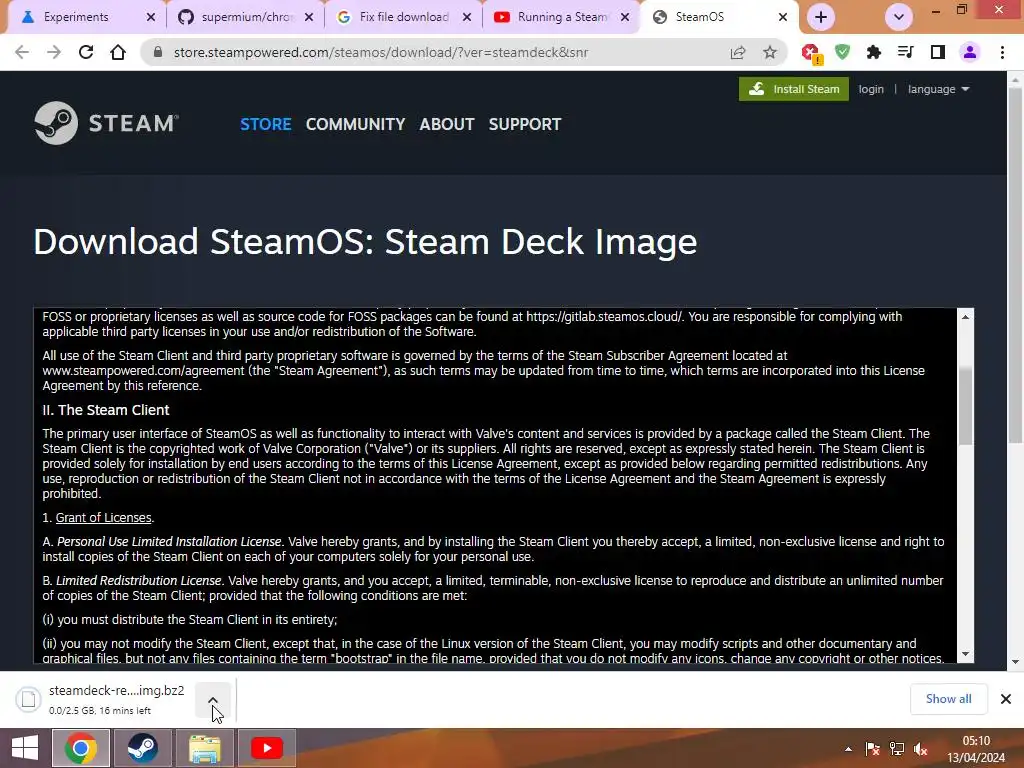Click the browser forward arrow

click(54, 52)
